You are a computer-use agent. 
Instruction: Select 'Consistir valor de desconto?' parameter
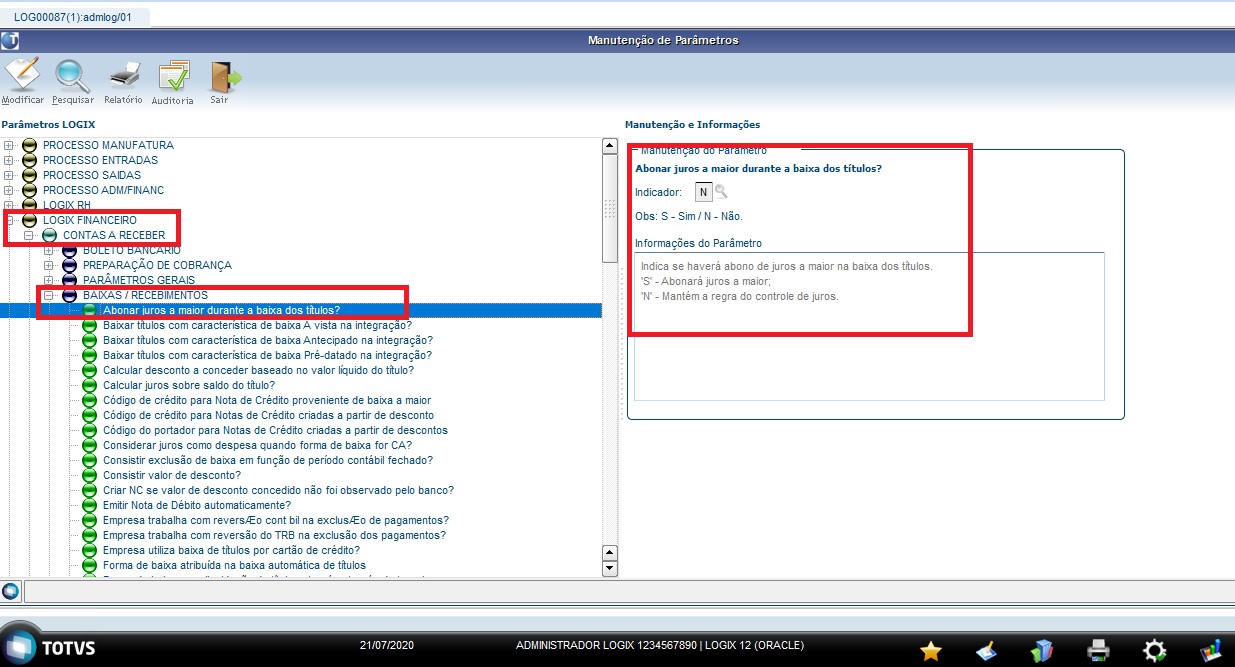[x=172, y=475]
